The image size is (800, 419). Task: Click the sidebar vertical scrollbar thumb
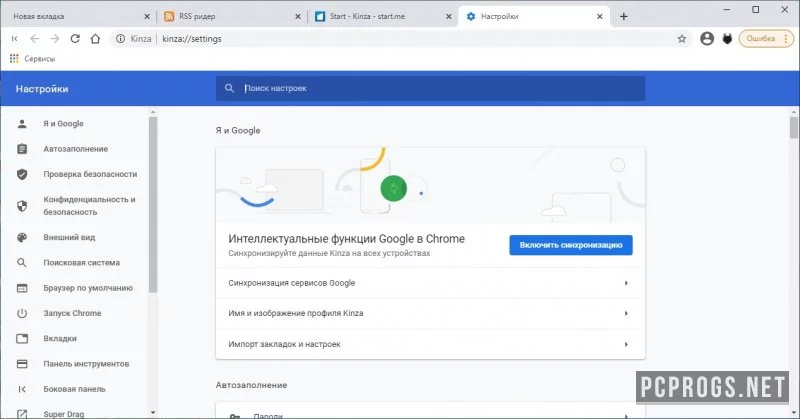coord(153,204)
